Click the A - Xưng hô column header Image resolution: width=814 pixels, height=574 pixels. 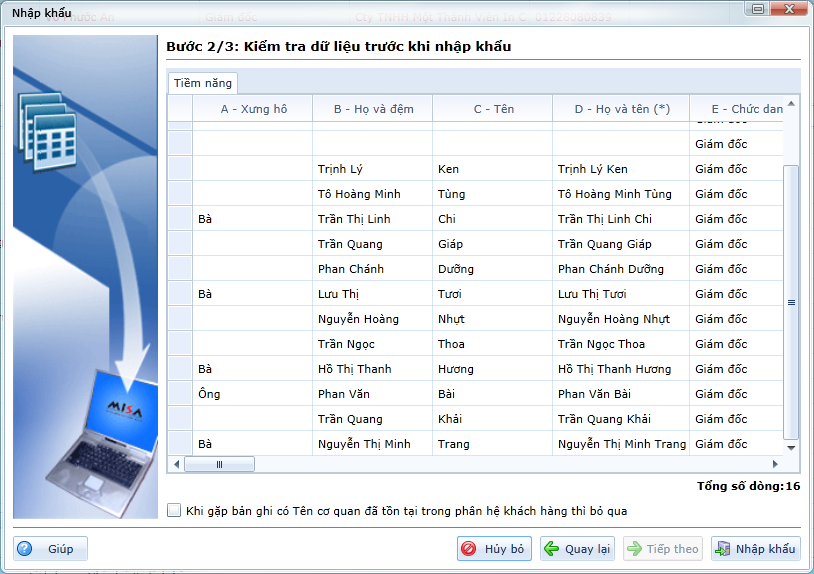(x=253, y=109)
